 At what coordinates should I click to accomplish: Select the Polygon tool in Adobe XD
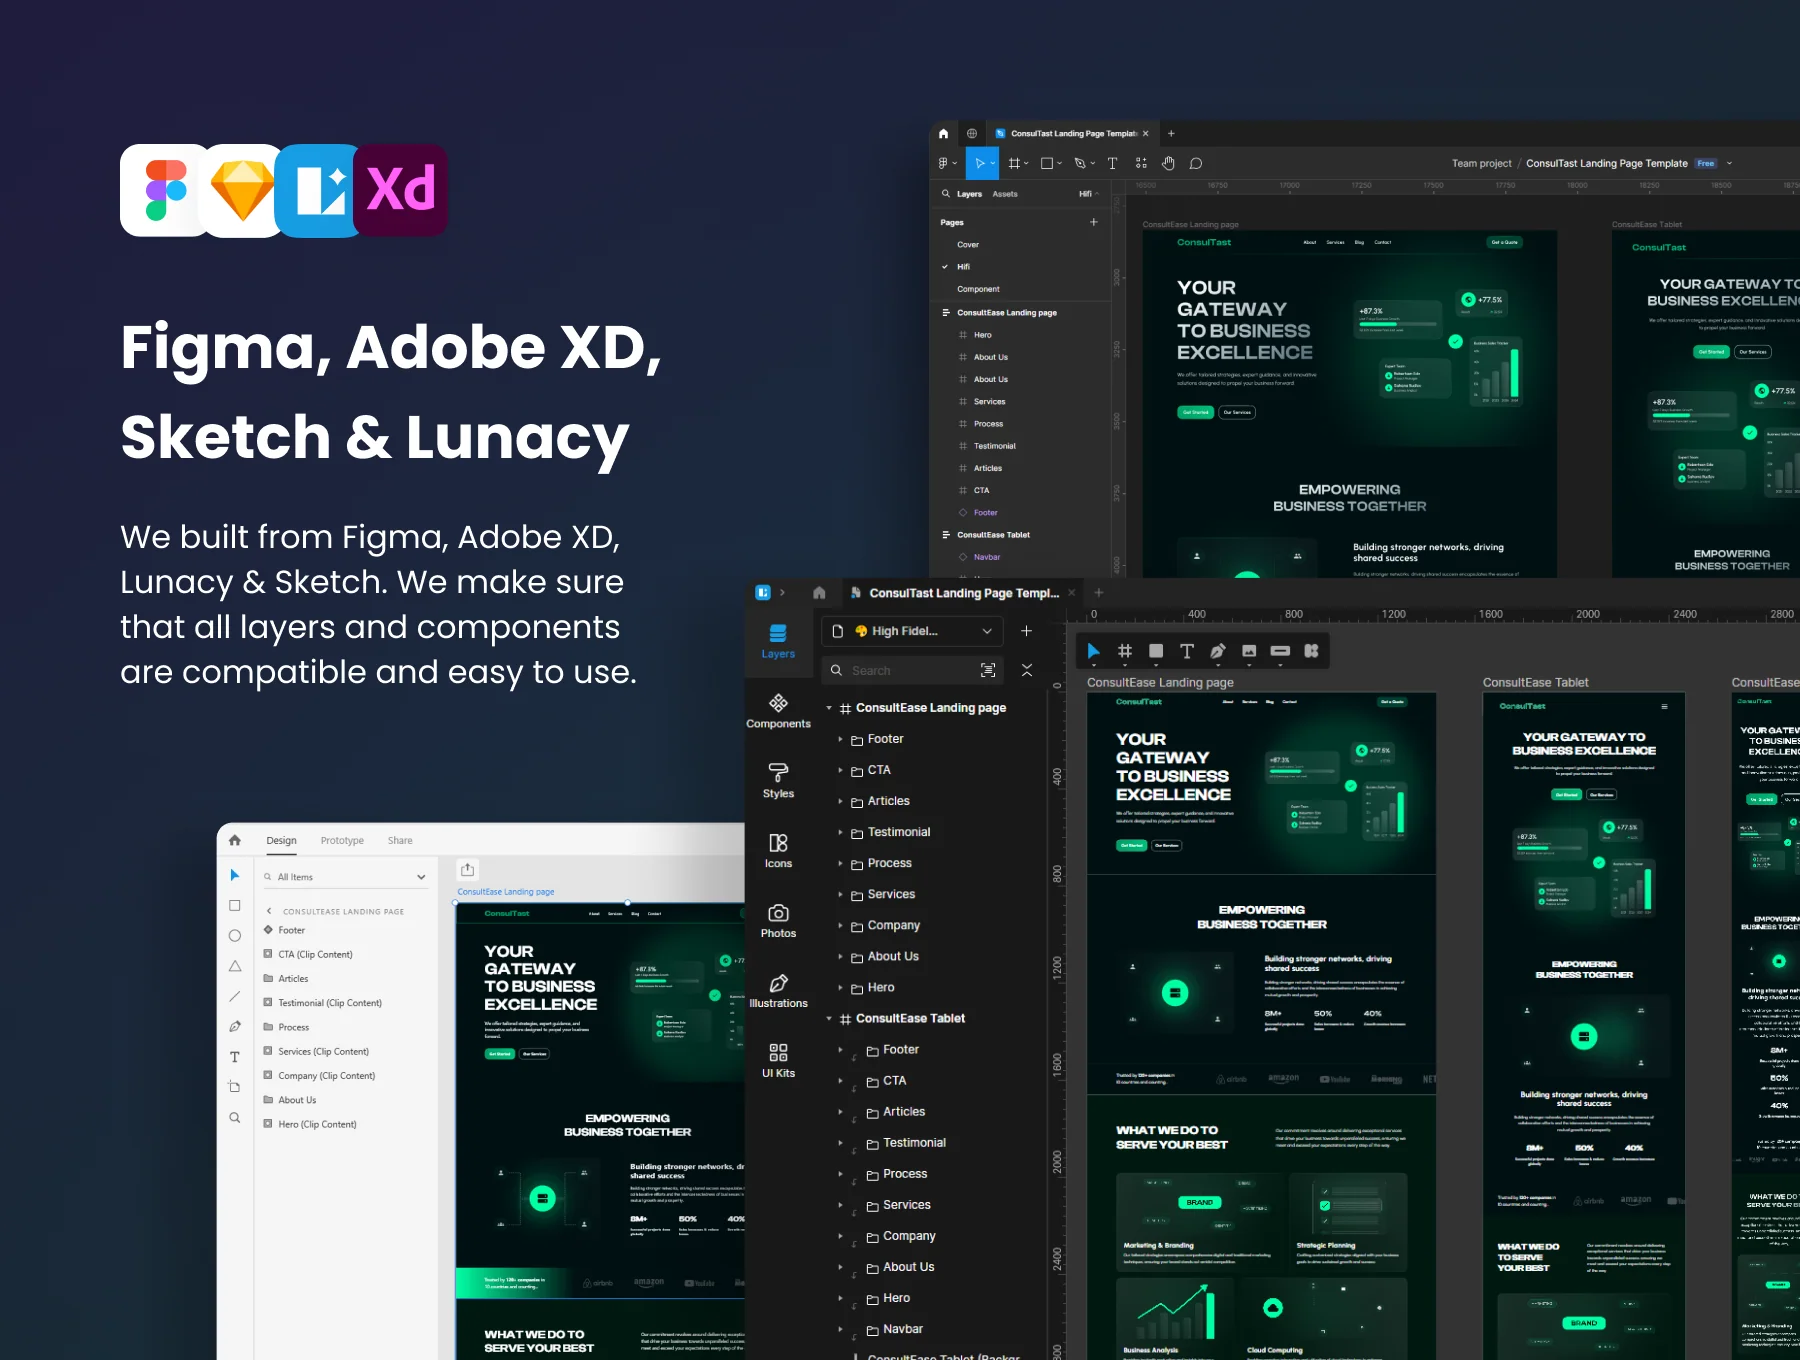[235, 966]
